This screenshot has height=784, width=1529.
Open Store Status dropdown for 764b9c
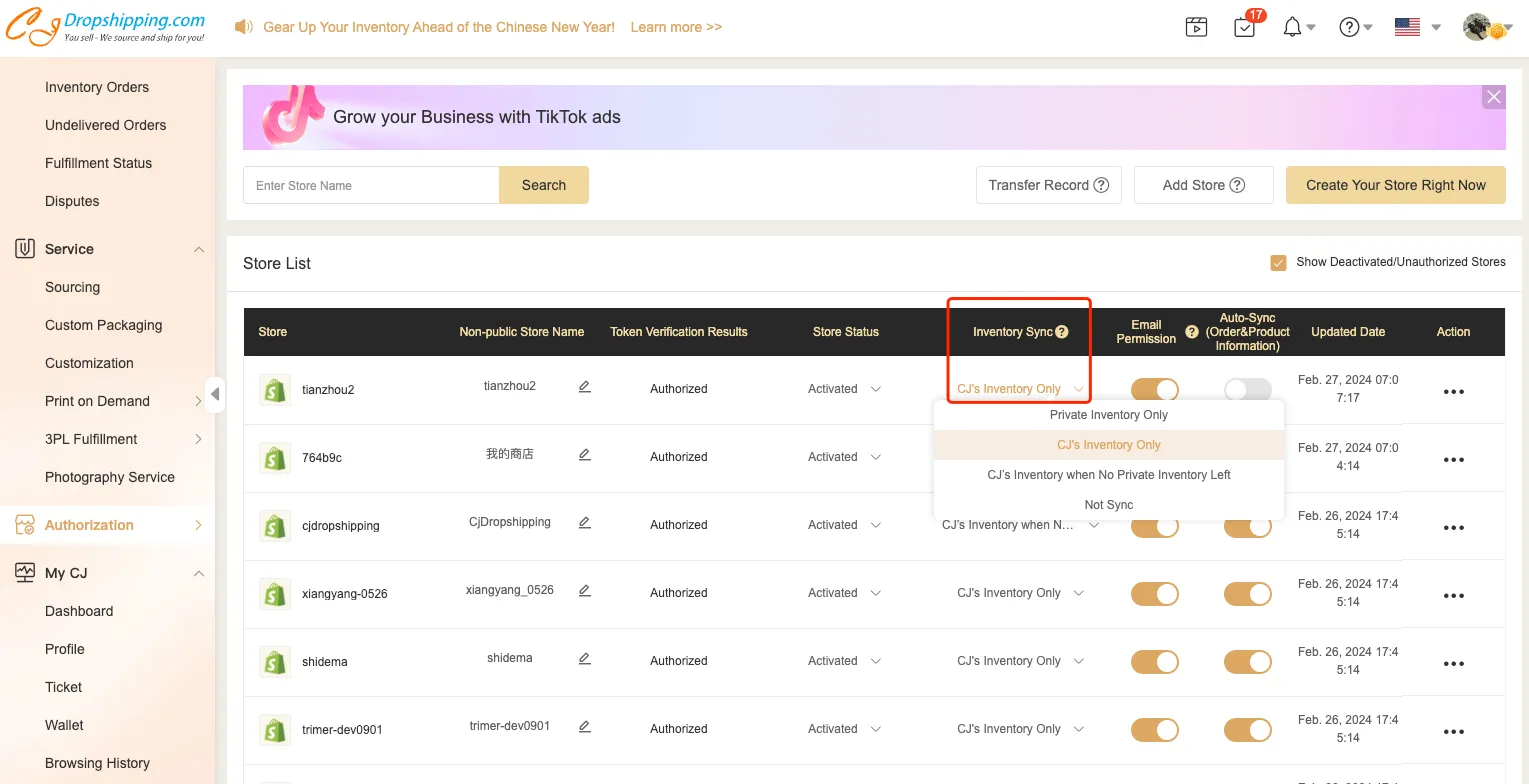coord(845,457)
